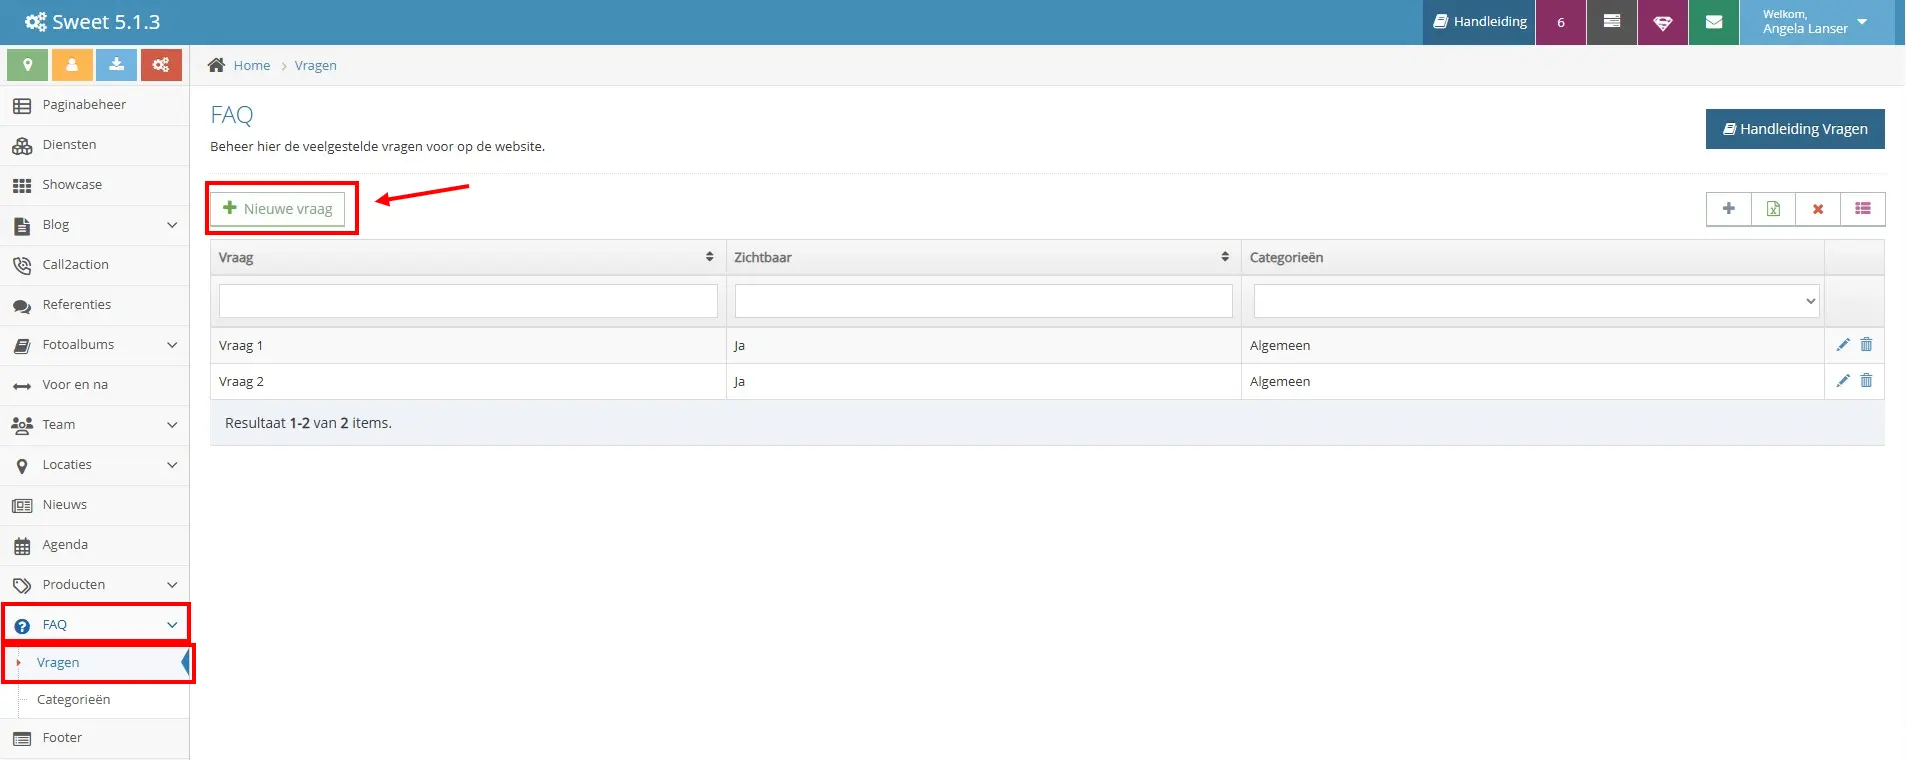Open the Categorieën filter dropdown
1906x760 pixels.
(x=1536, y=301)
